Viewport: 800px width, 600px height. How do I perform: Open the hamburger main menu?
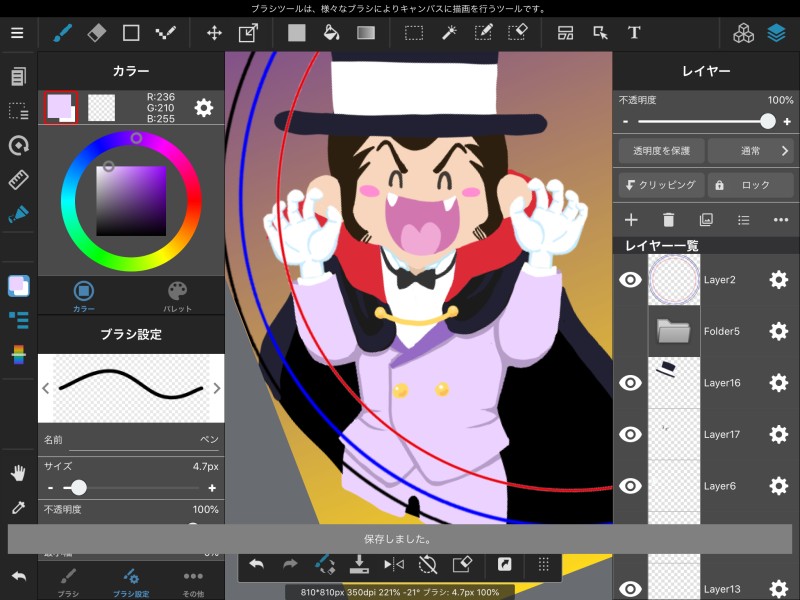click(17, 33)
